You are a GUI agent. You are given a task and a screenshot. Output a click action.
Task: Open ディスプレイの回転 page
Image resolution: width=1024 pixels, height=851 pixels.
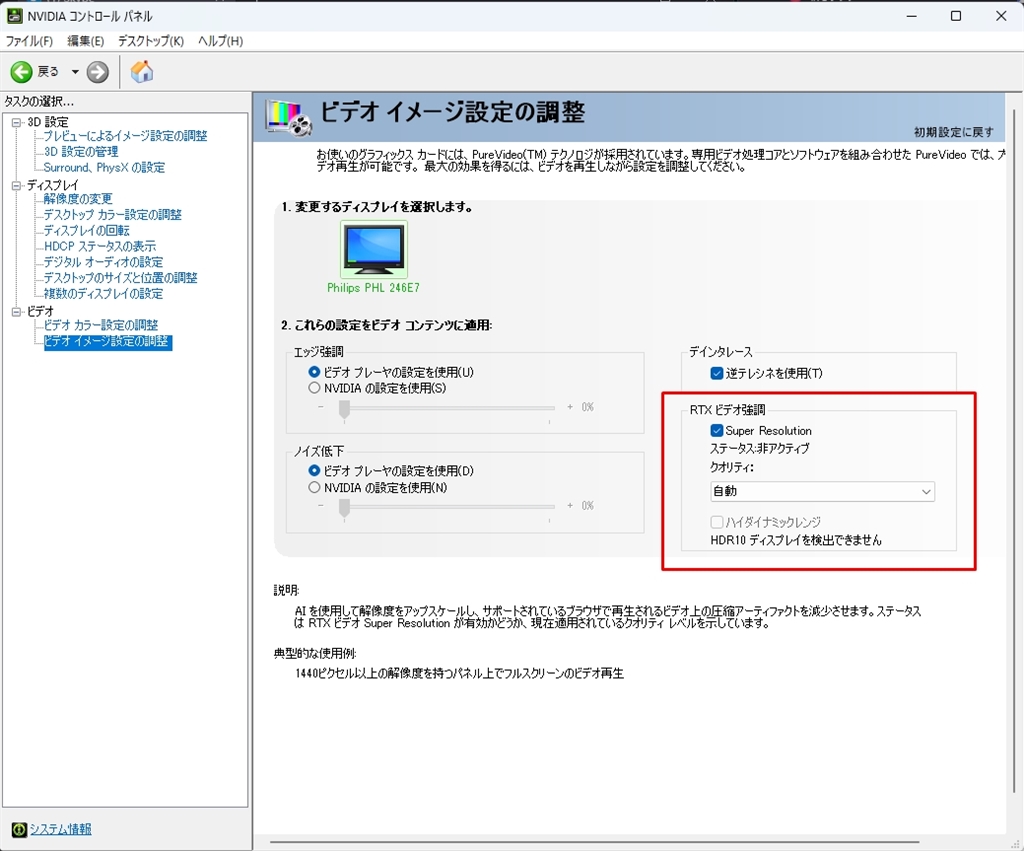(86, 231)
